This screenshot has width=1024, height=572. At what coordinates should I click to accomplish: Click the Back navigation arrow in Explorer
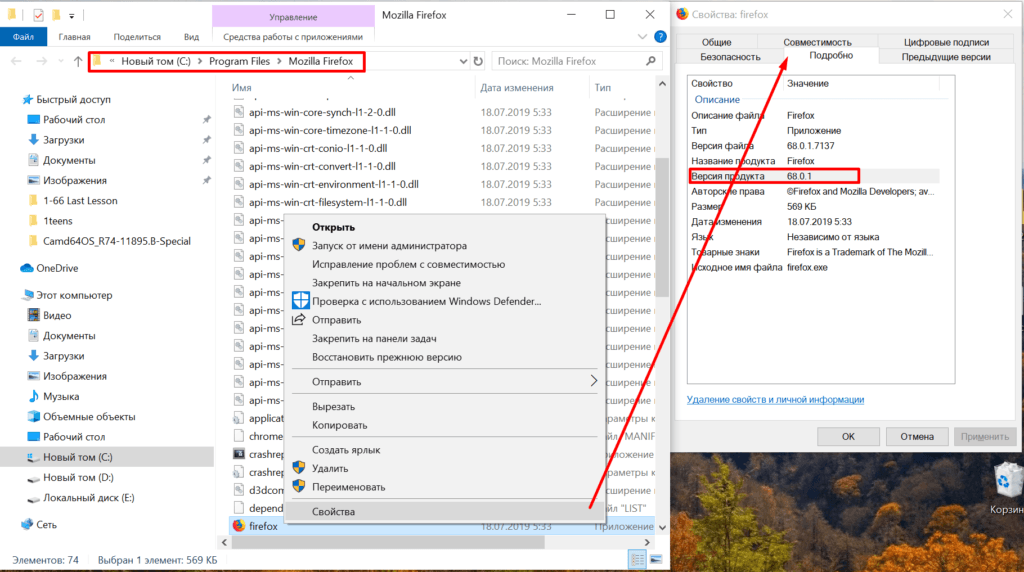[16, 61]
